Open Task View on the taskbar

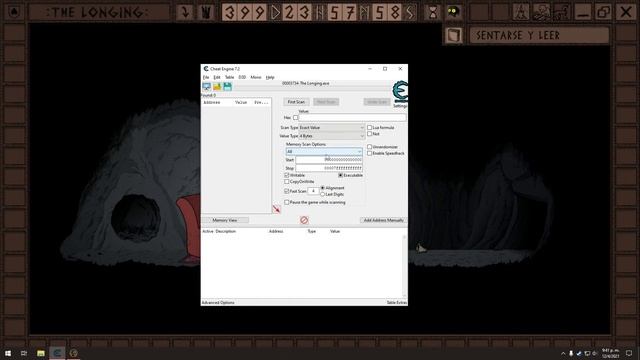[x=24, y=353]
